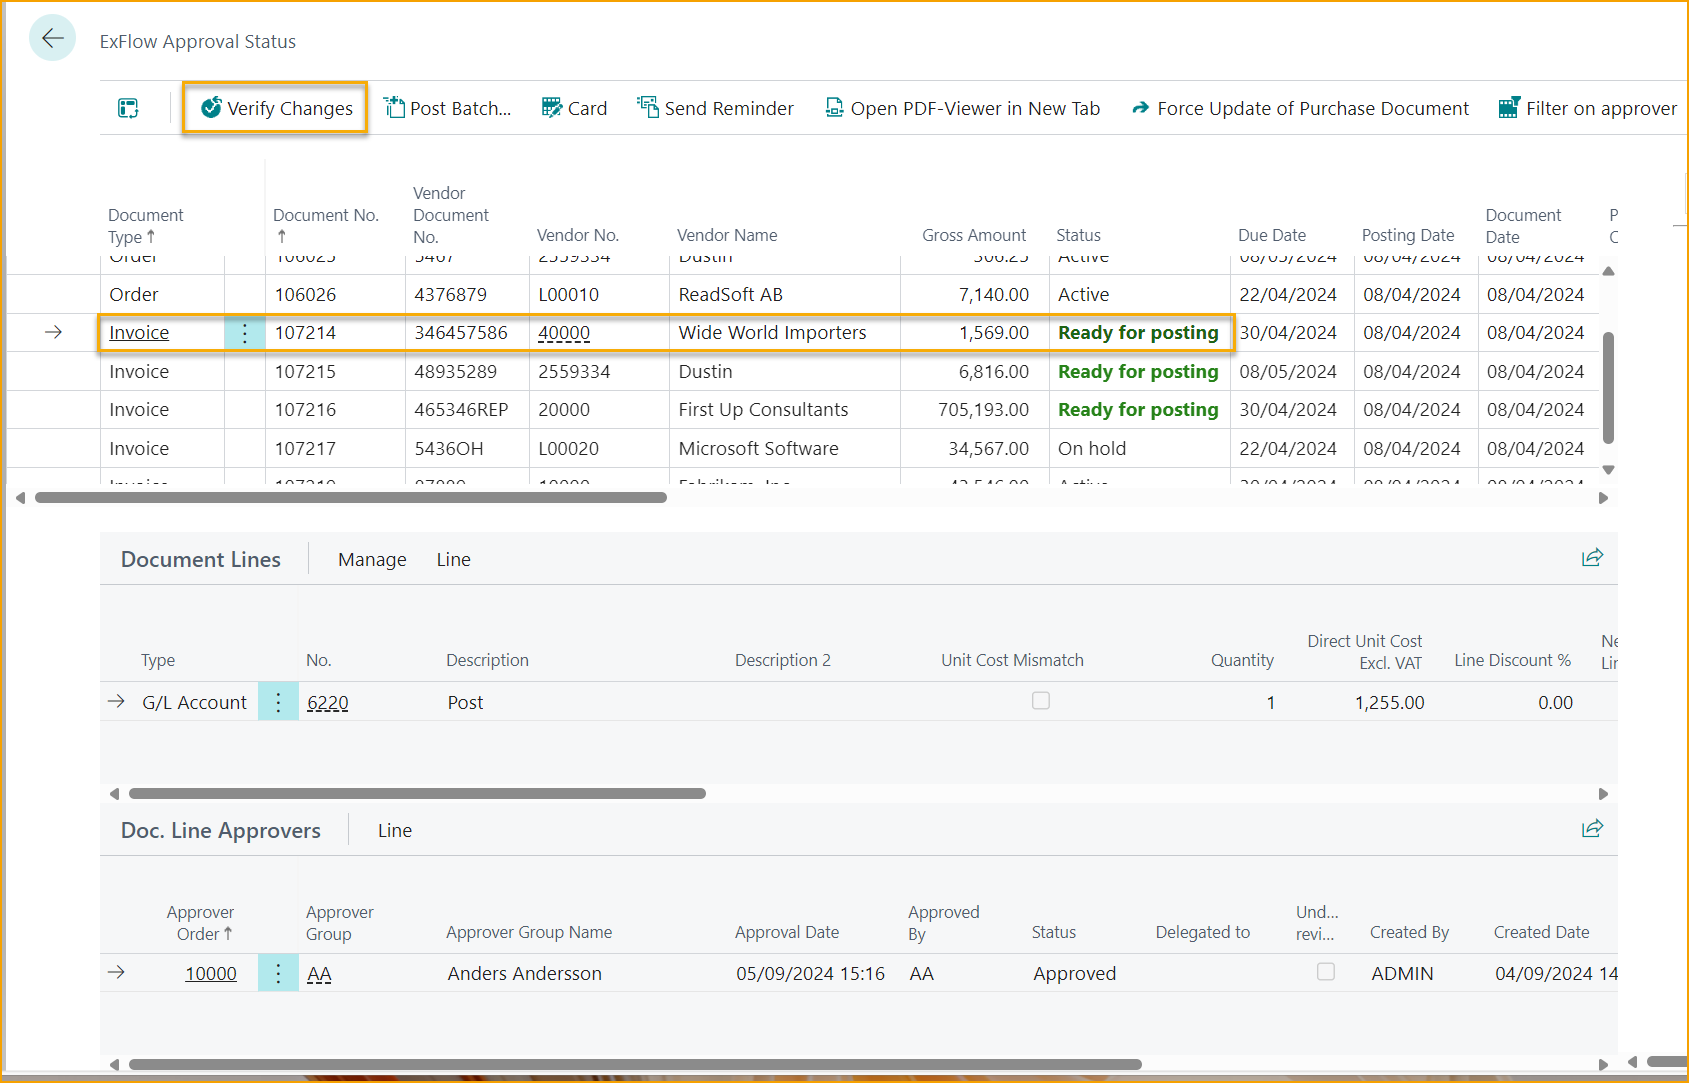Open the ellipsis menu on approver row 10000
The width and height of the screenshot is (1689, 1083).
click(x=278, y=972)
